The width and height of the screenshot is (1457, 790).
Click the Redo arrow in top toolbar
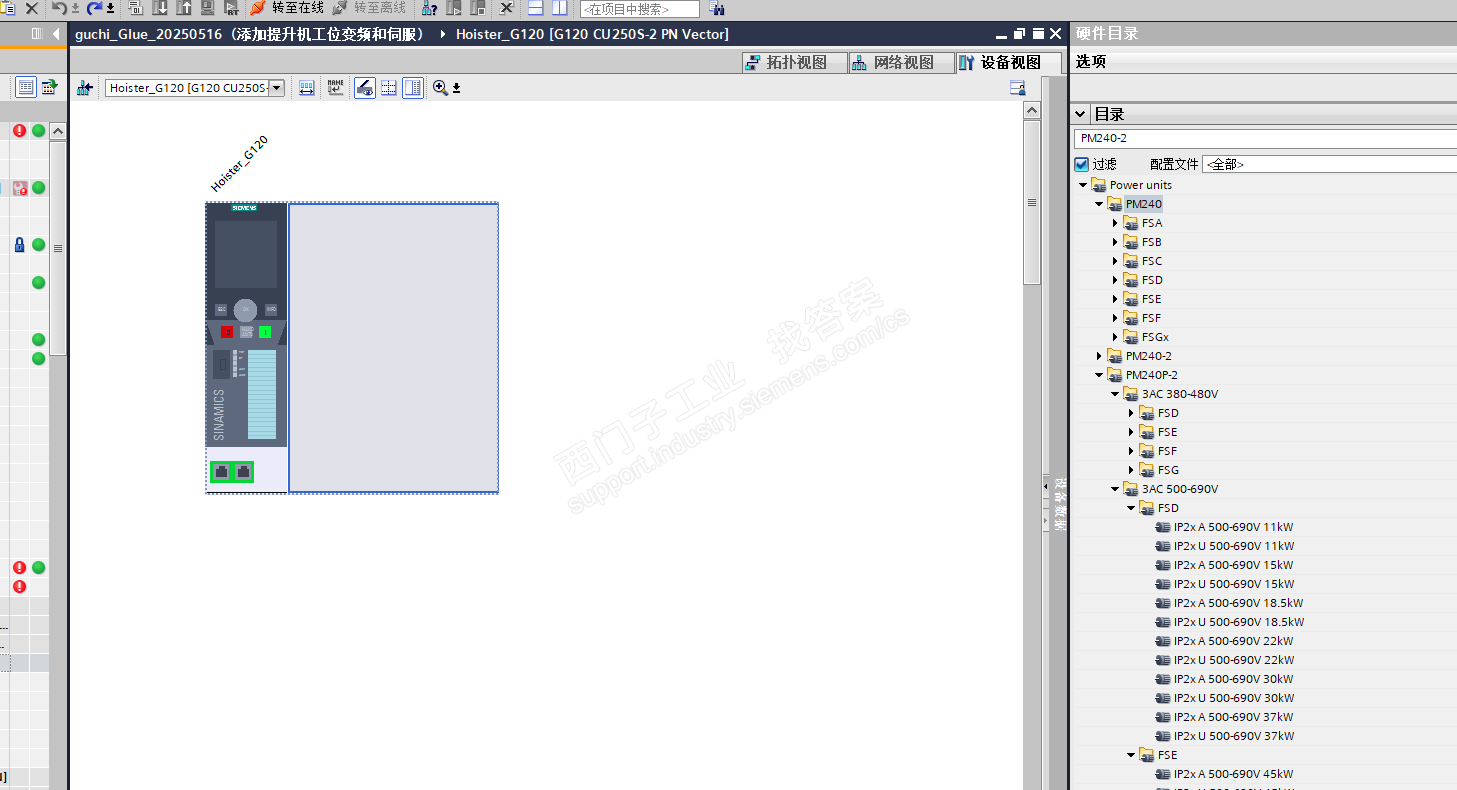click(94, 8)
